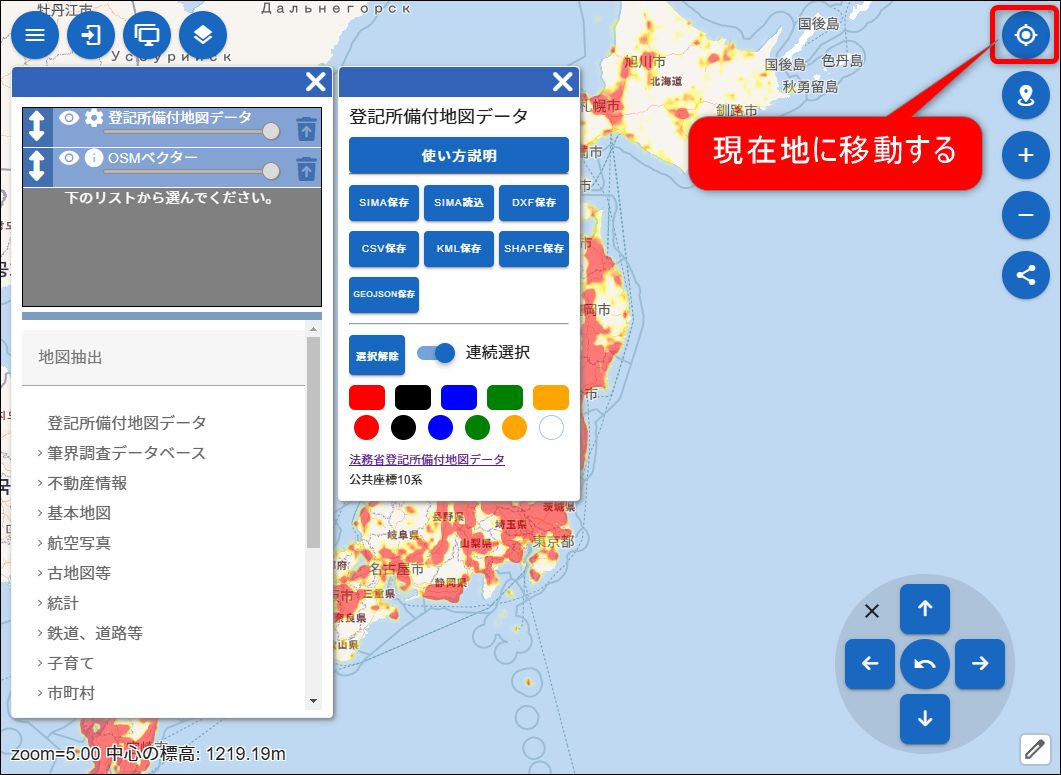Viewport: 1061px width, 775px height.
Task: Click the current location crosshair button
Action: coord(1025,36)
